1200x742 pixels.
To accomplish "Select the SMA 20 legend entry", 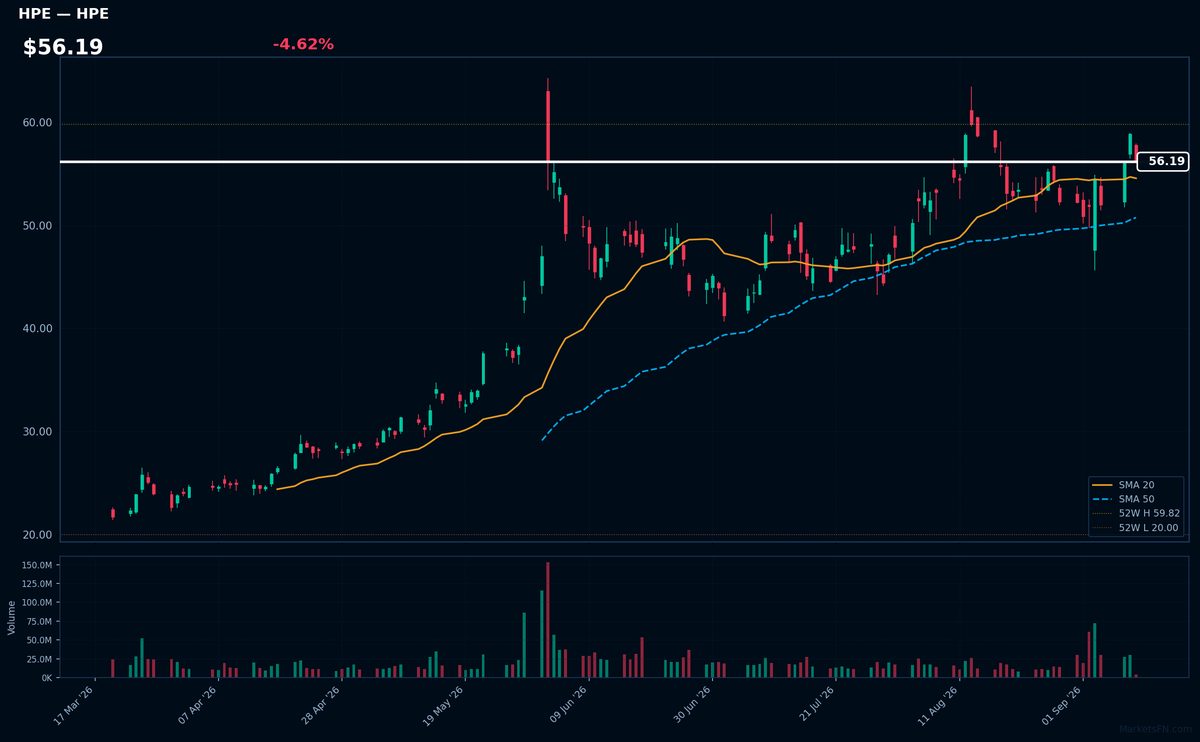I will (x=1136, y=484).
